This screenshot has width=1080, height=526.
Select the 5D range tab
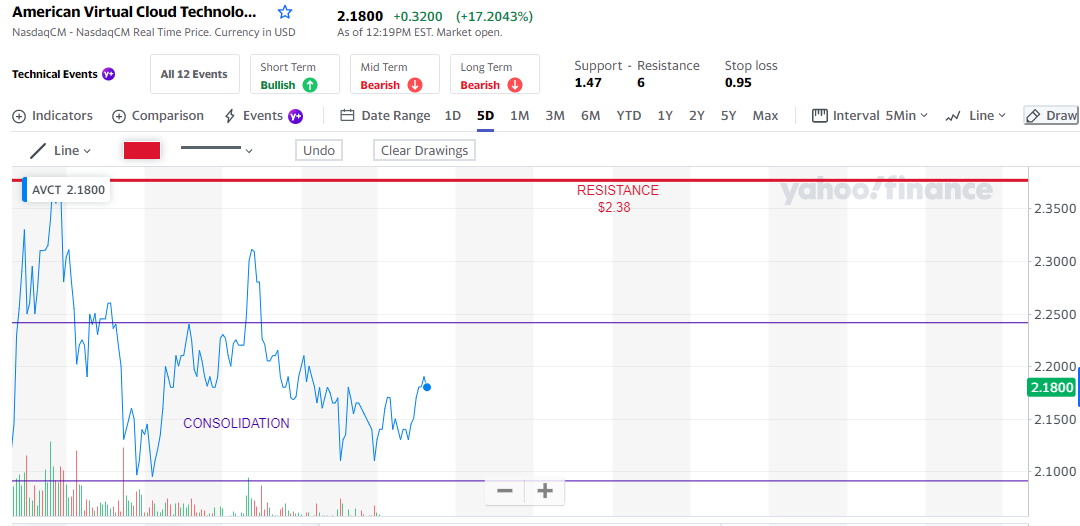click(486, 116)
